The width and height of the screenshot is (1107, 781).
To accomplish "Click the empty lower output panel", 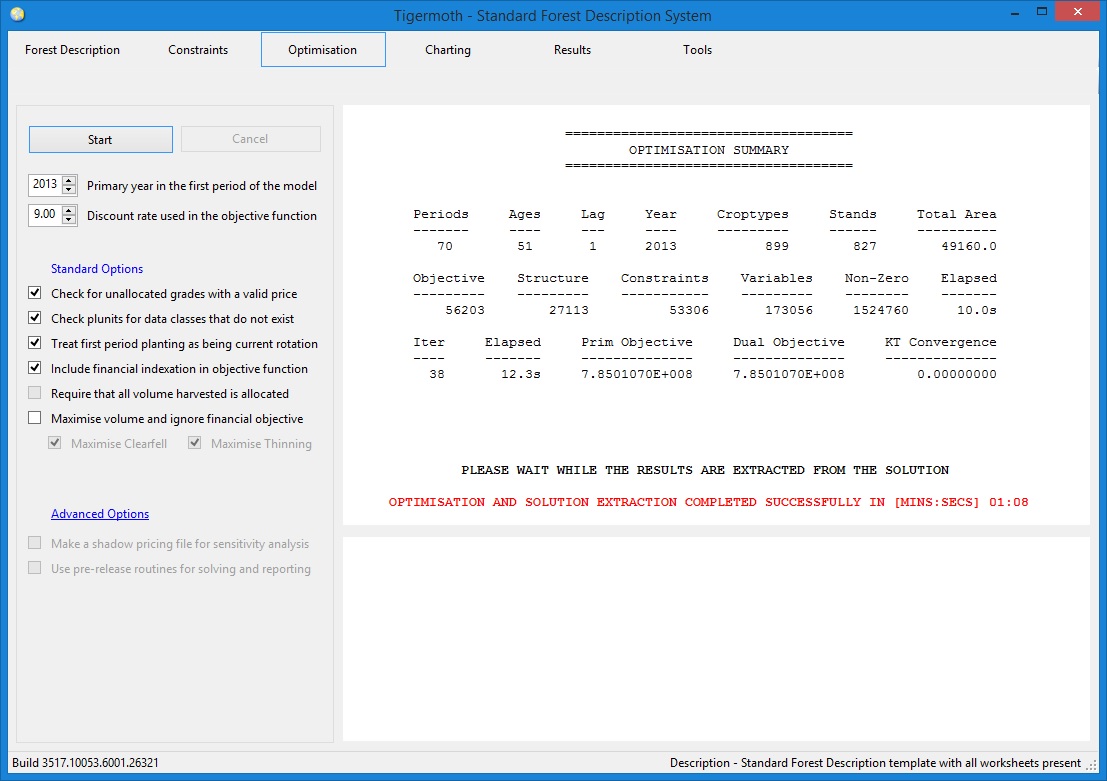I will click(716, 639).
